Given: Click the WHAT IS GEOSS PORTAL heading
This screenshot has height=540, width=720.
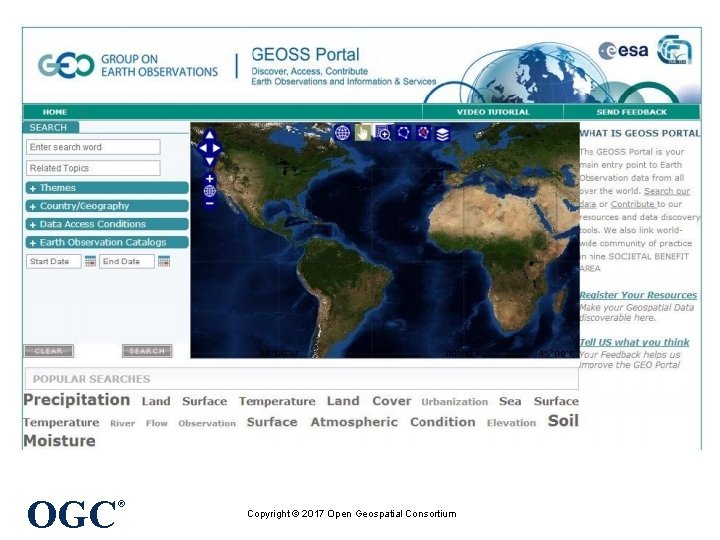Looking at the screenshot, I should pos(640,133).
